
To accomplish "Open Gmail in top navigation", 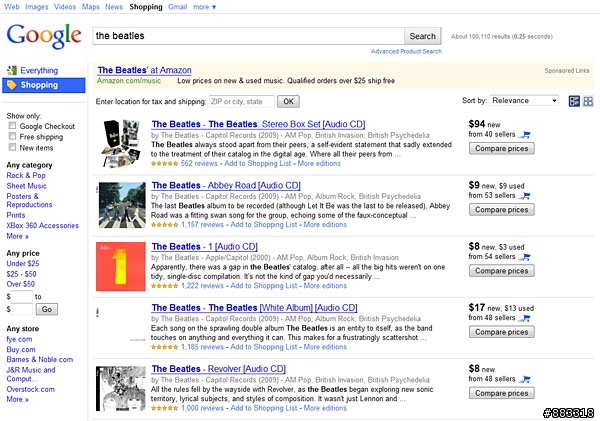I will pos(178,7).
